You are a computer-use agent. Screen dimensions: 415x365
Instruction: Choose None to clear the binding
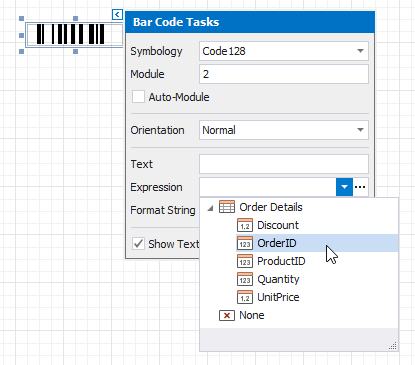[252, 315]
